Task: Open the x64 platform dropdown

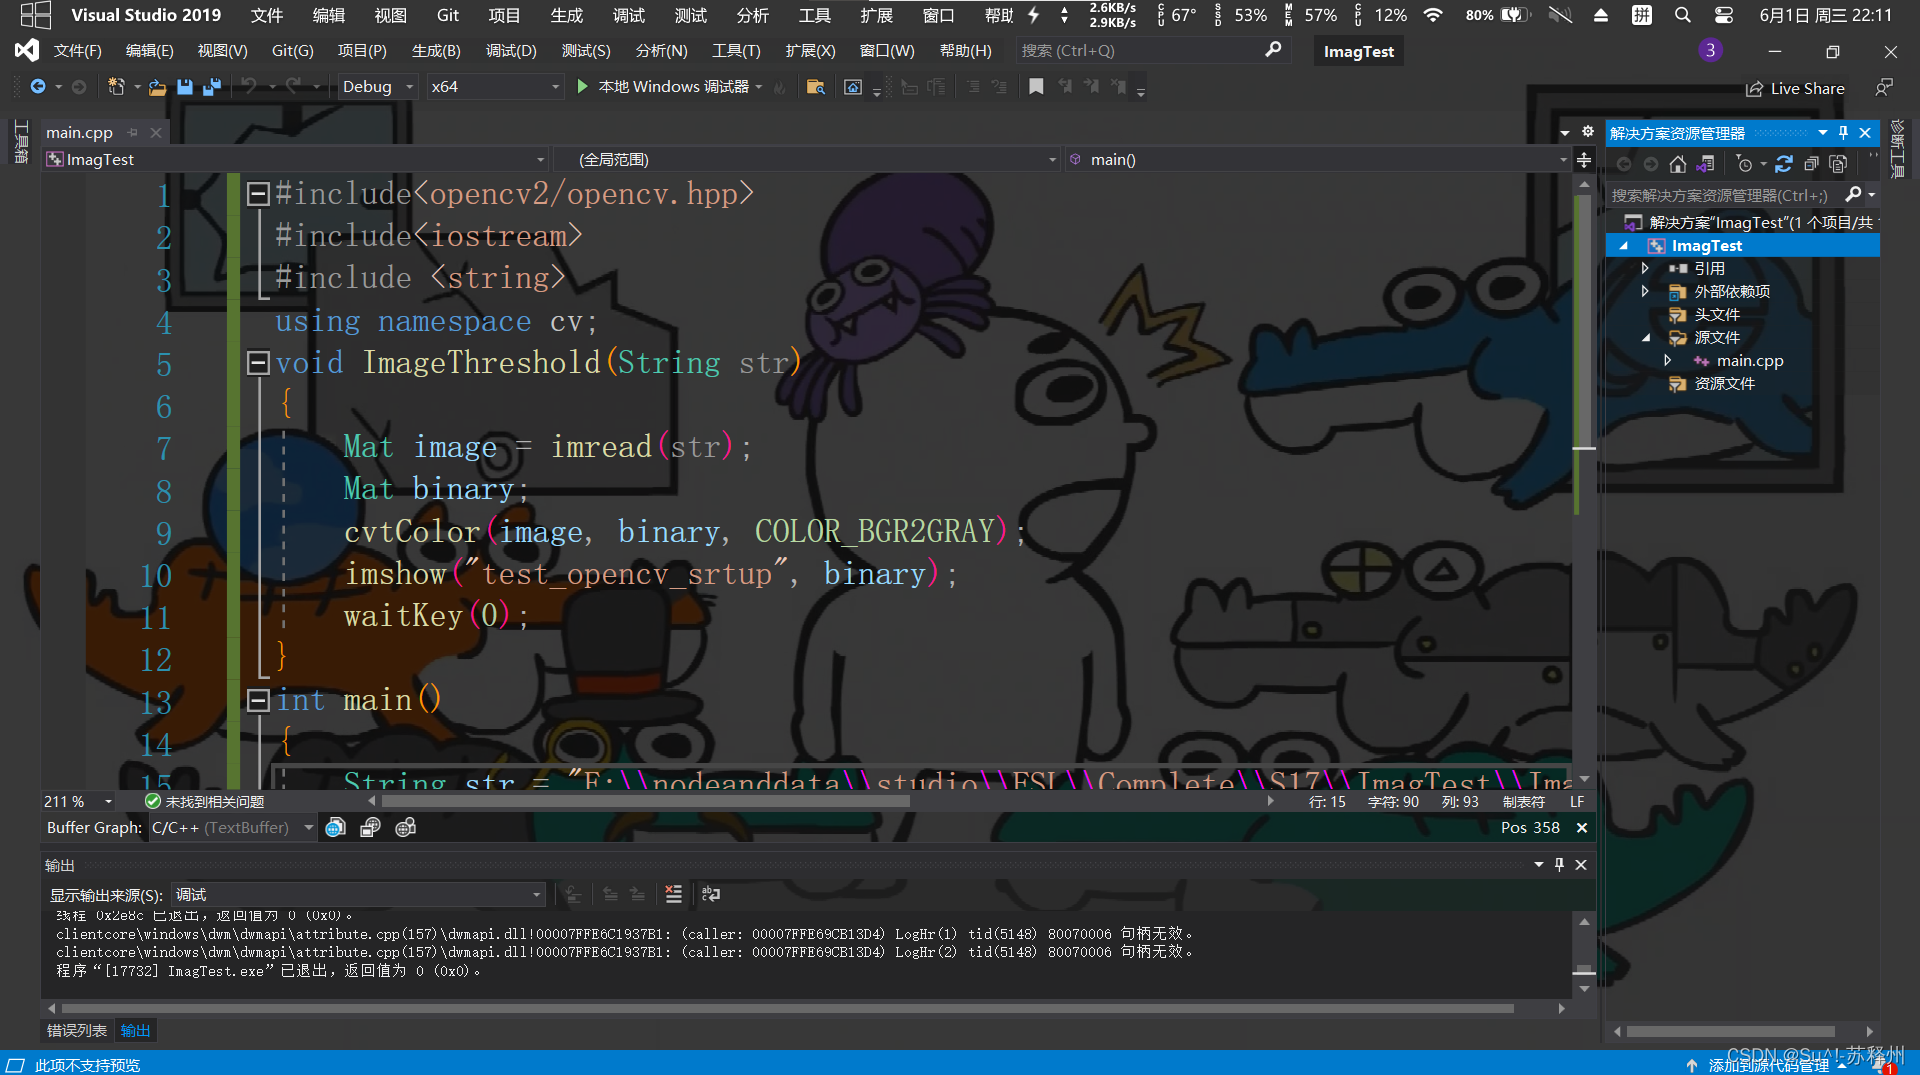Action: tap(495, 87)
